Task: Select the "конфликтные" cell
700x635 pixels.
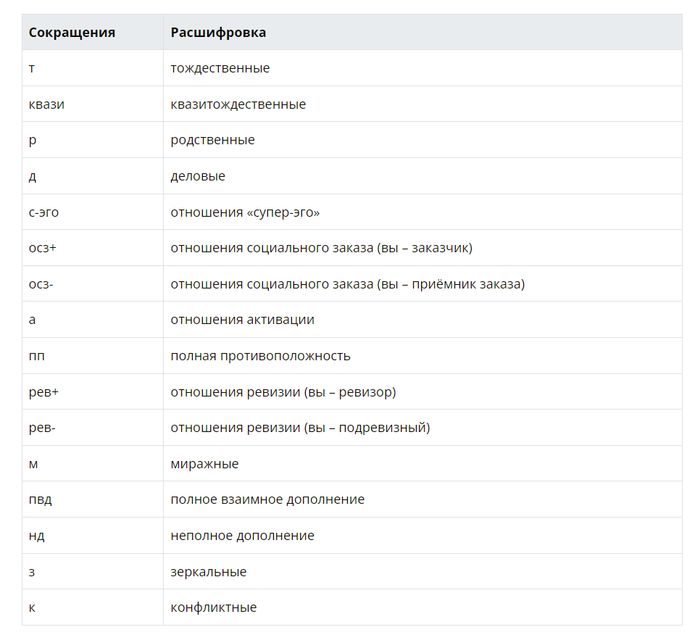Action: [x=213, y=607]
